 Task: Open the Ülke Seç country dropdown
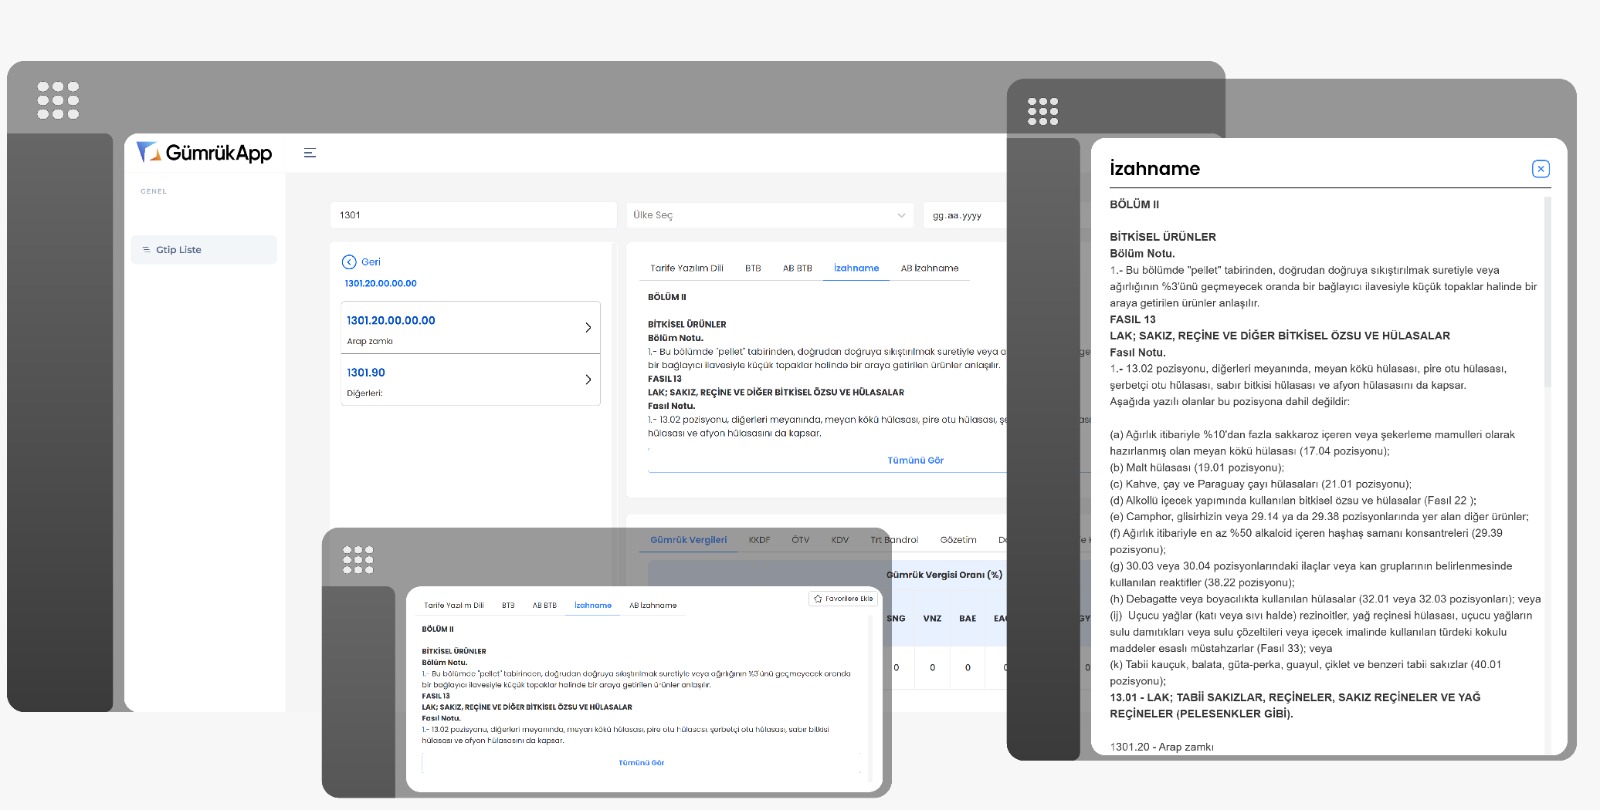pyautogui.click(x=768, y=215)
